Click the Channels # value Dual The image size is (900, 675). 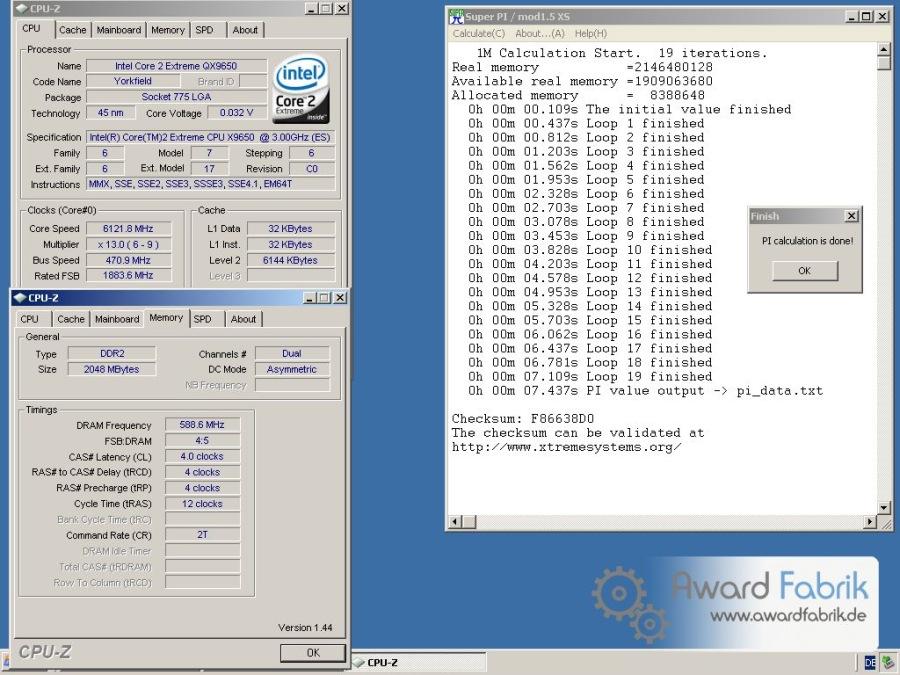pyautogui.click(x=292, y=354)
